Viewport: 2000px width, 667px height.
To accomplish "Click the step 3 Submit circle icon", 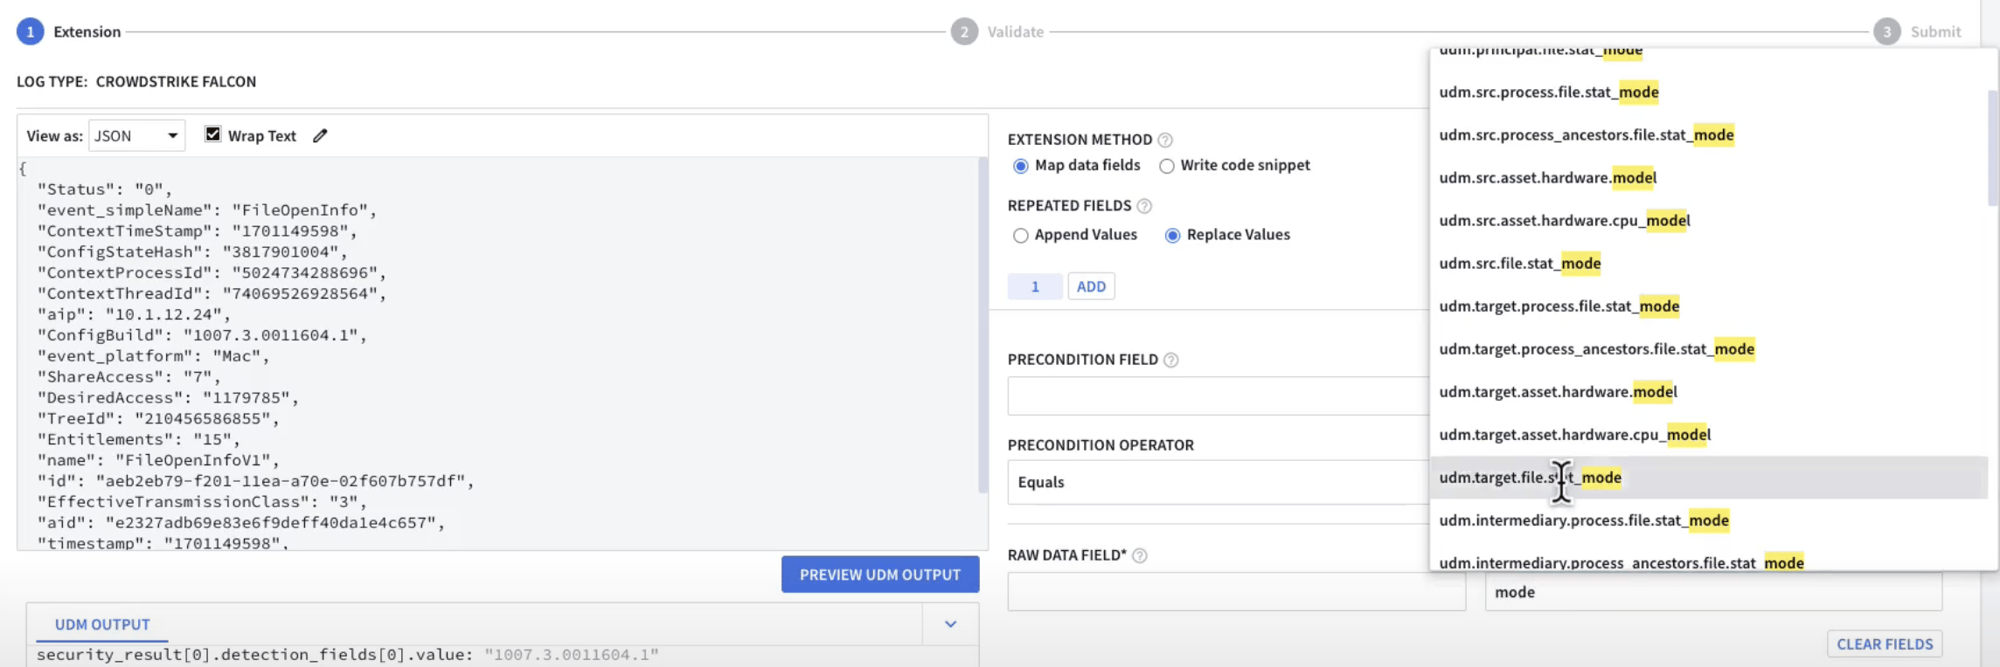I will pyautogui.click(x=1887, y=32).
